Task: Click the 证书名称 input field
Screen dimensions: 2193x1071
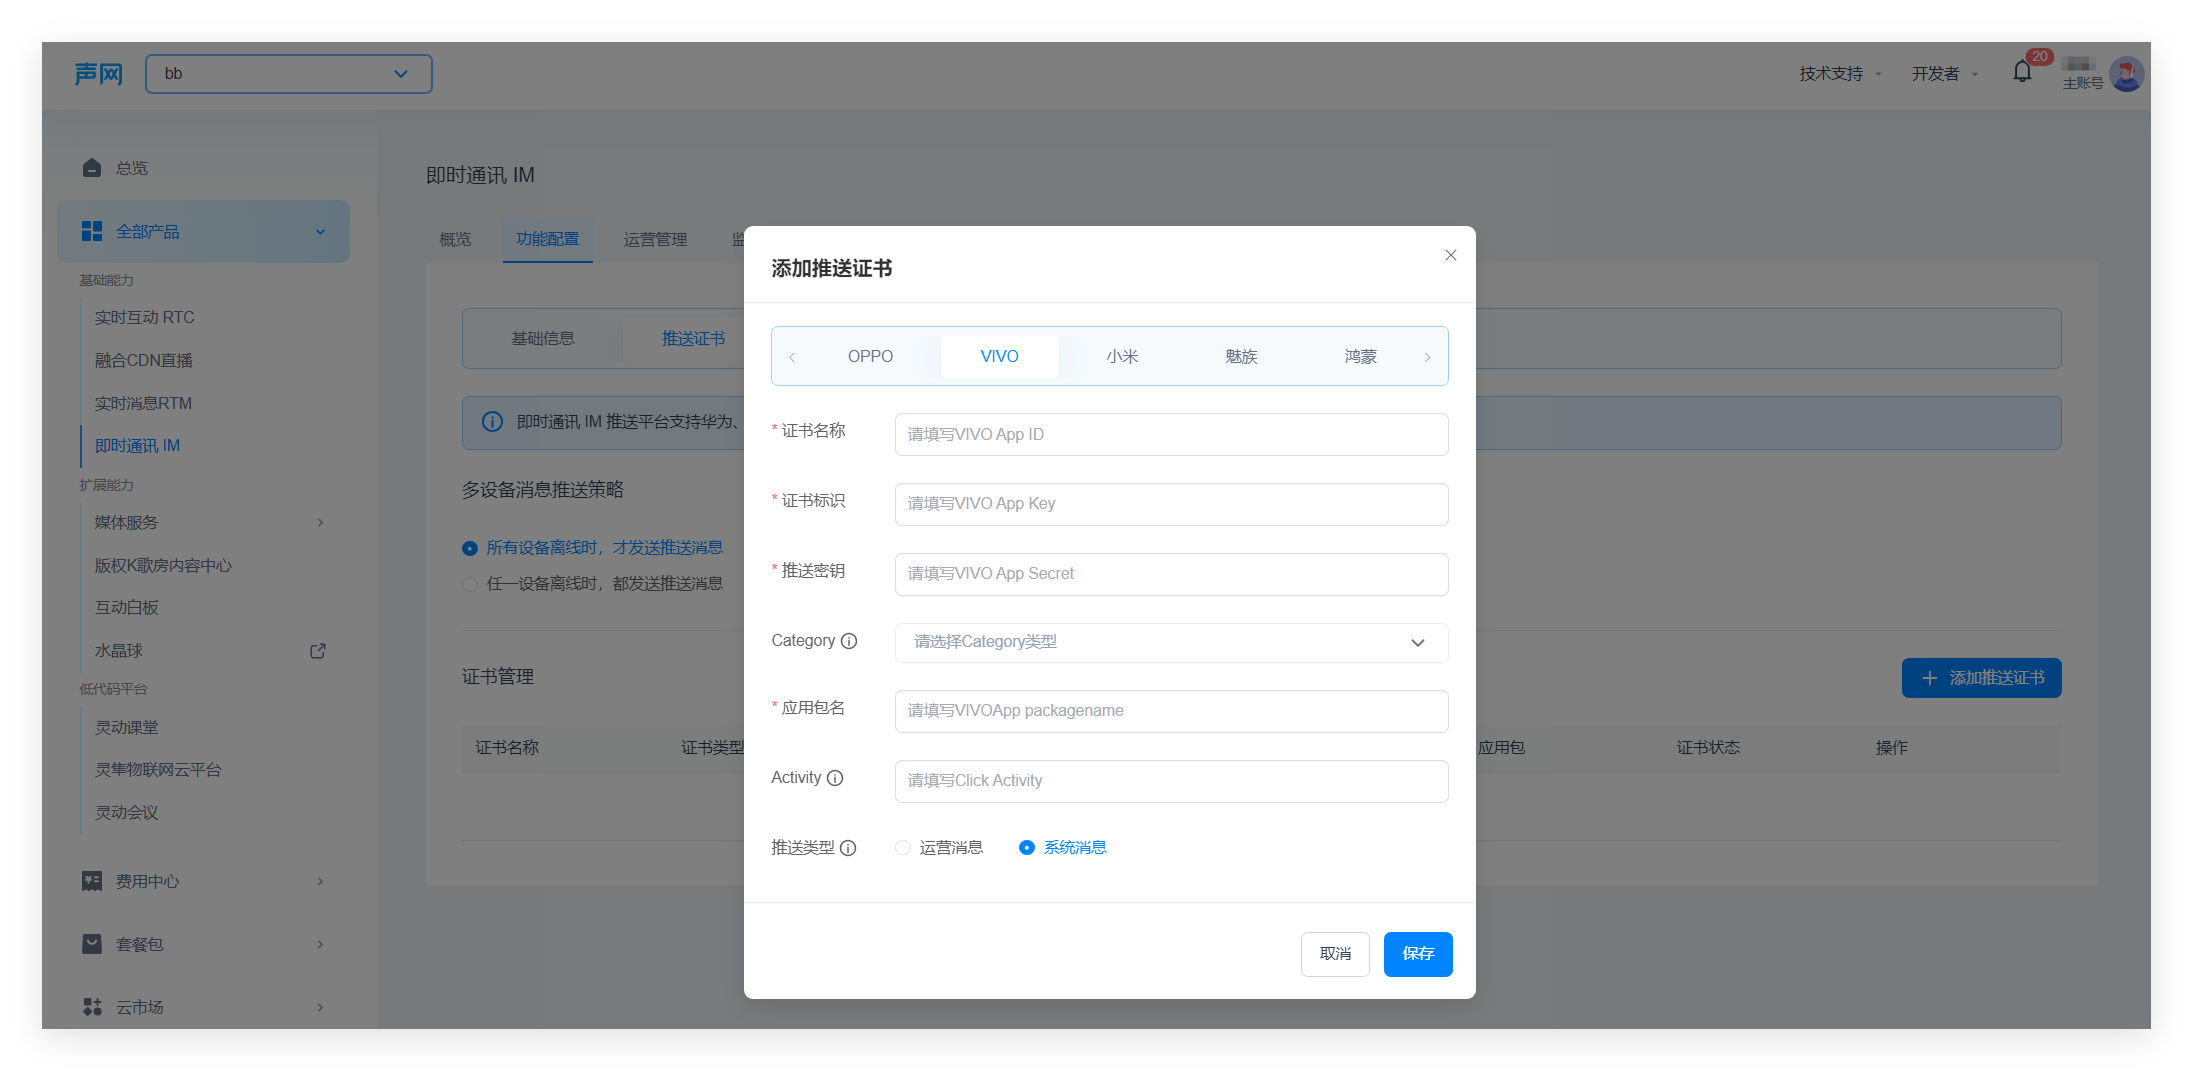Action: (x=1171, y=435)
